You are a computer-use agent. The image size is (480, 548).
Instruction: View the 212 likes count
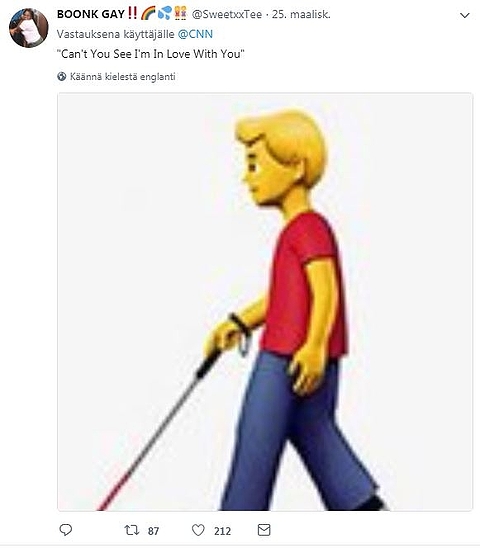(x=222, y=531)
